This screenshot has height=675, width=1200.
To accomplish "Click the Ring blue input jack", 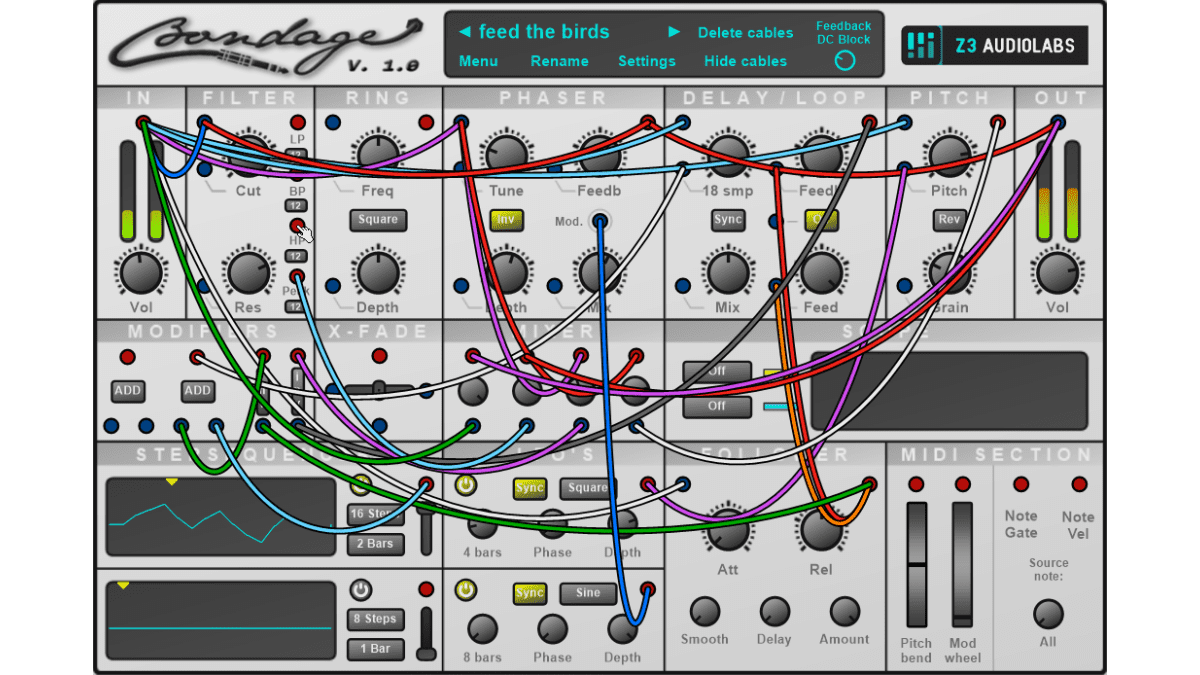I will click(x=332, y=123).
